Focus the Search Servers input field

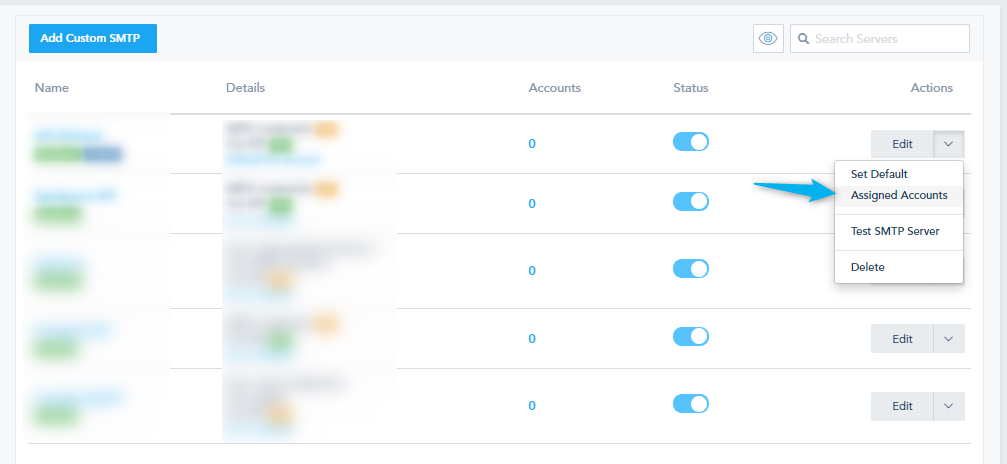pos(880,39)
